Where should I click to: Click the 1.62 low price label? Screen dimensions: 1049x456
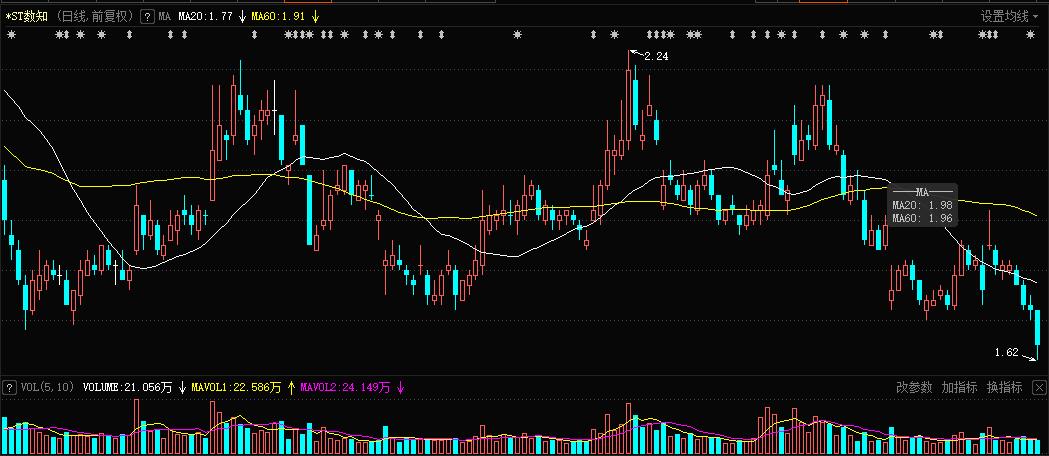tap(1006, 352)
